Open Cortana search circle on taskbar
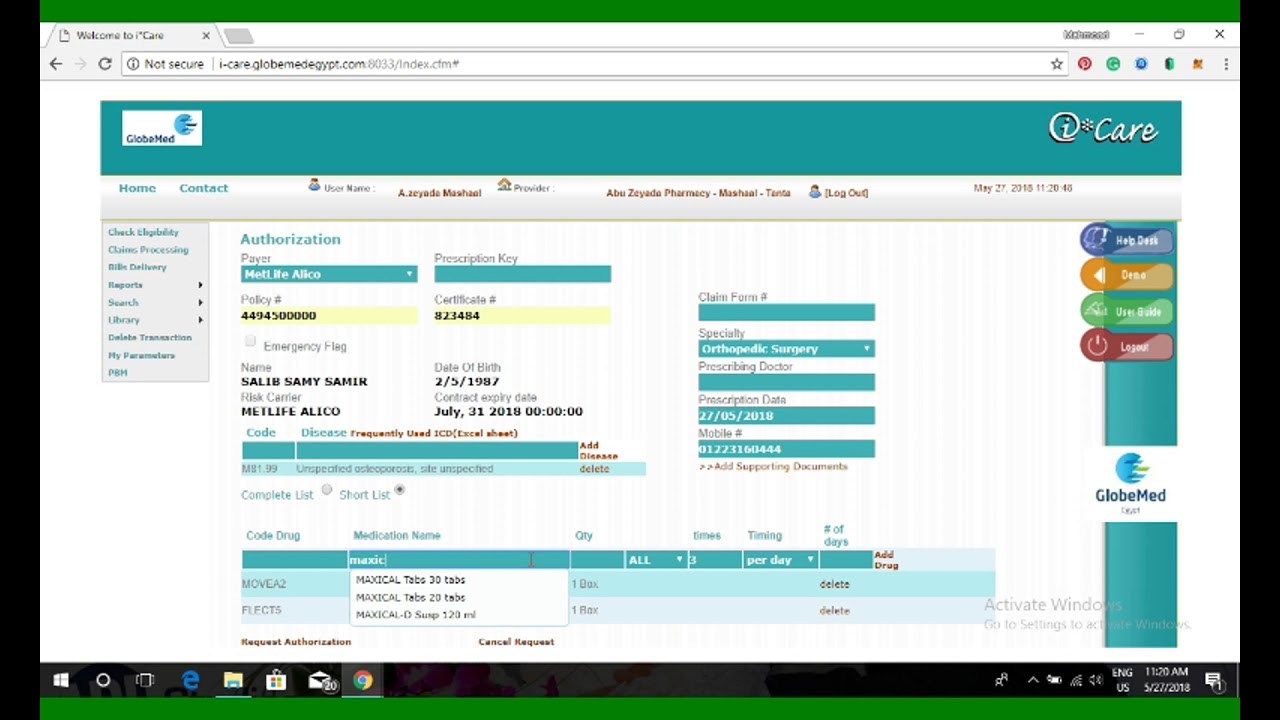This screenshot has width=1280, height=720. (103, 681)
